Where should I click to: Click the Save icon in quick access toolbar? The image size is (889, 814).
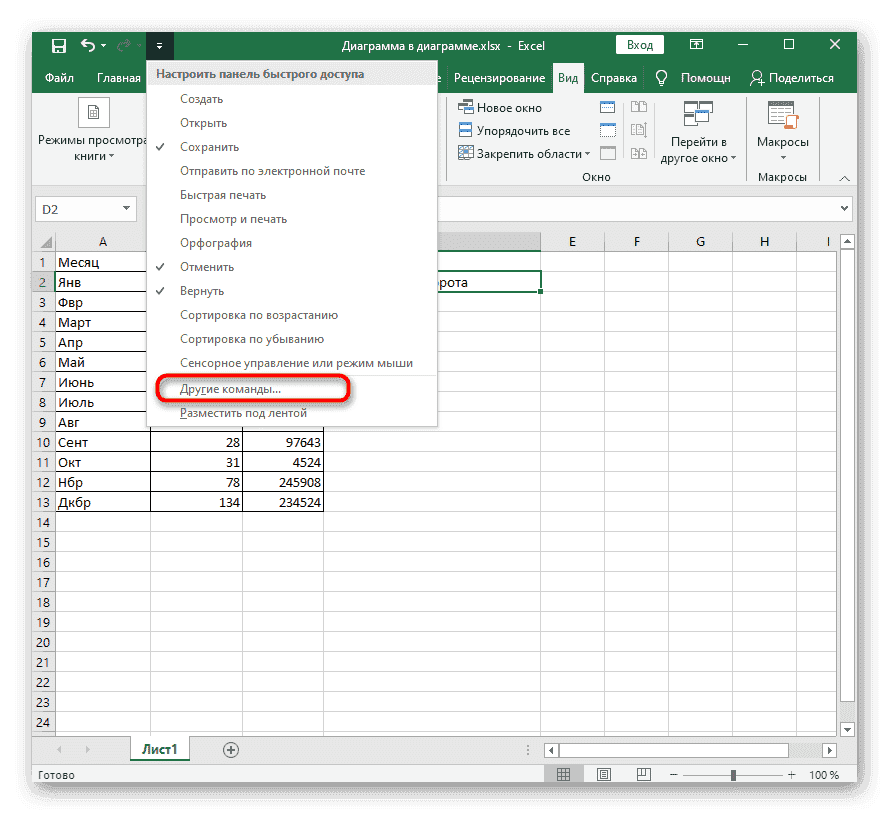[59, 45]
